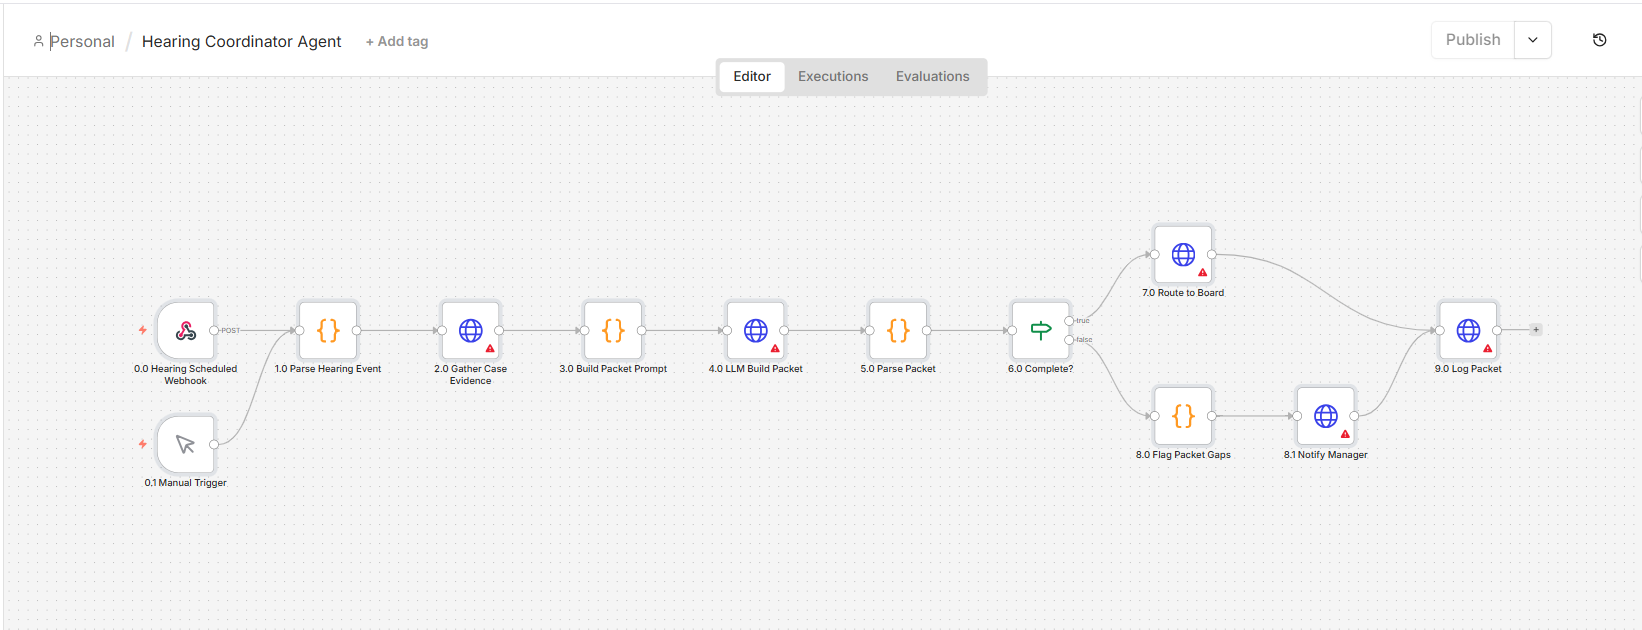Image resolution: width=1642 pixels, height=630 pixels.
Task: Open the 4.0 LLM Build Packet node
Action: (x=756, y=330)
